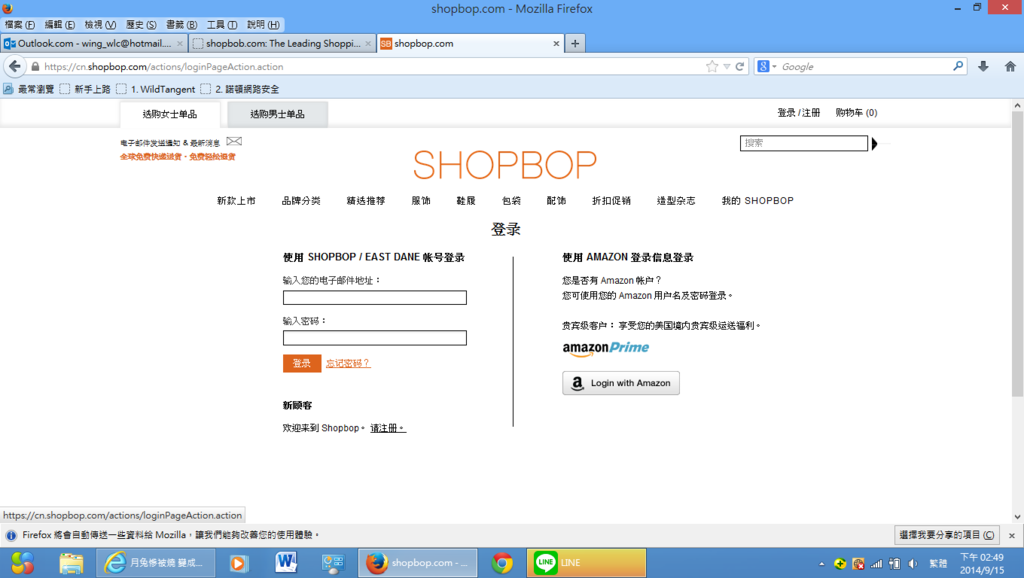Viewport: 1024px width, 578px height.
Task: Select the 选购女士单品 tab
Action: click(170, 114)
